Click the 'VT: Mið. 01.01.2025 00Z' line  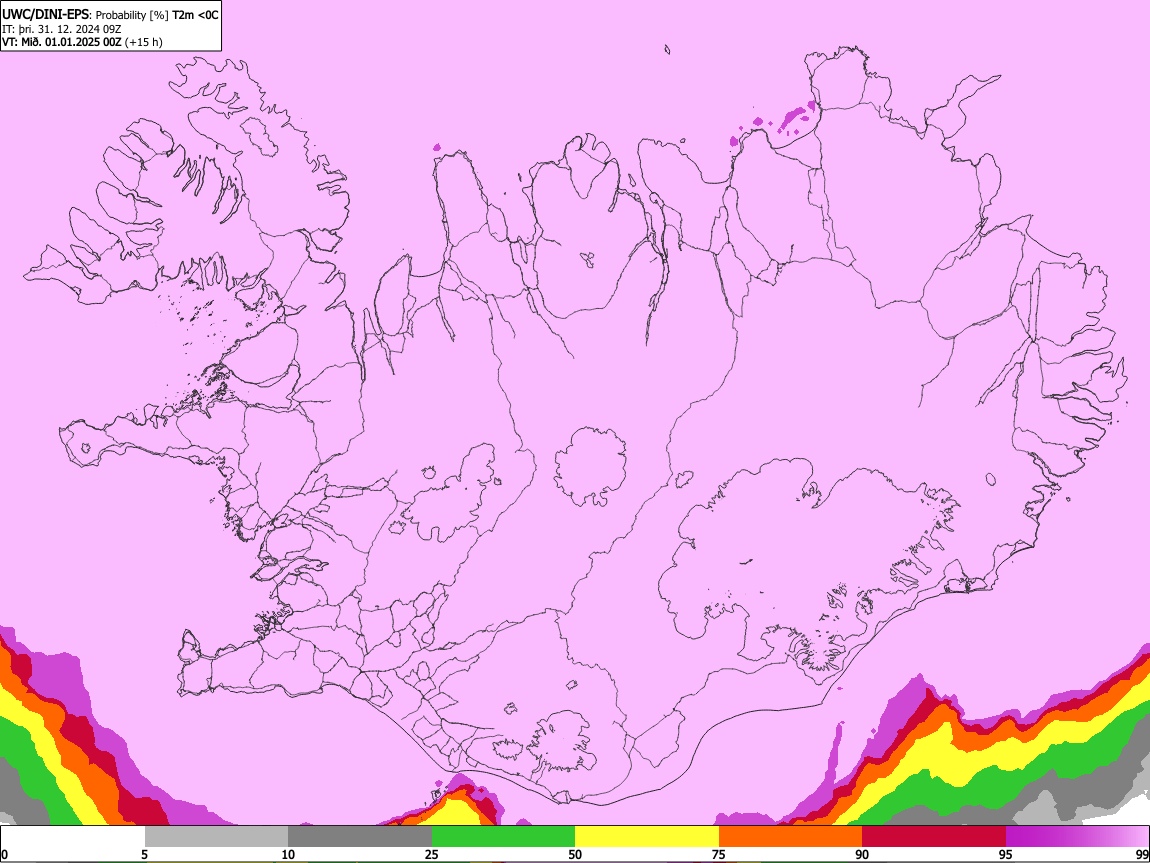click(x=62, y=42)
